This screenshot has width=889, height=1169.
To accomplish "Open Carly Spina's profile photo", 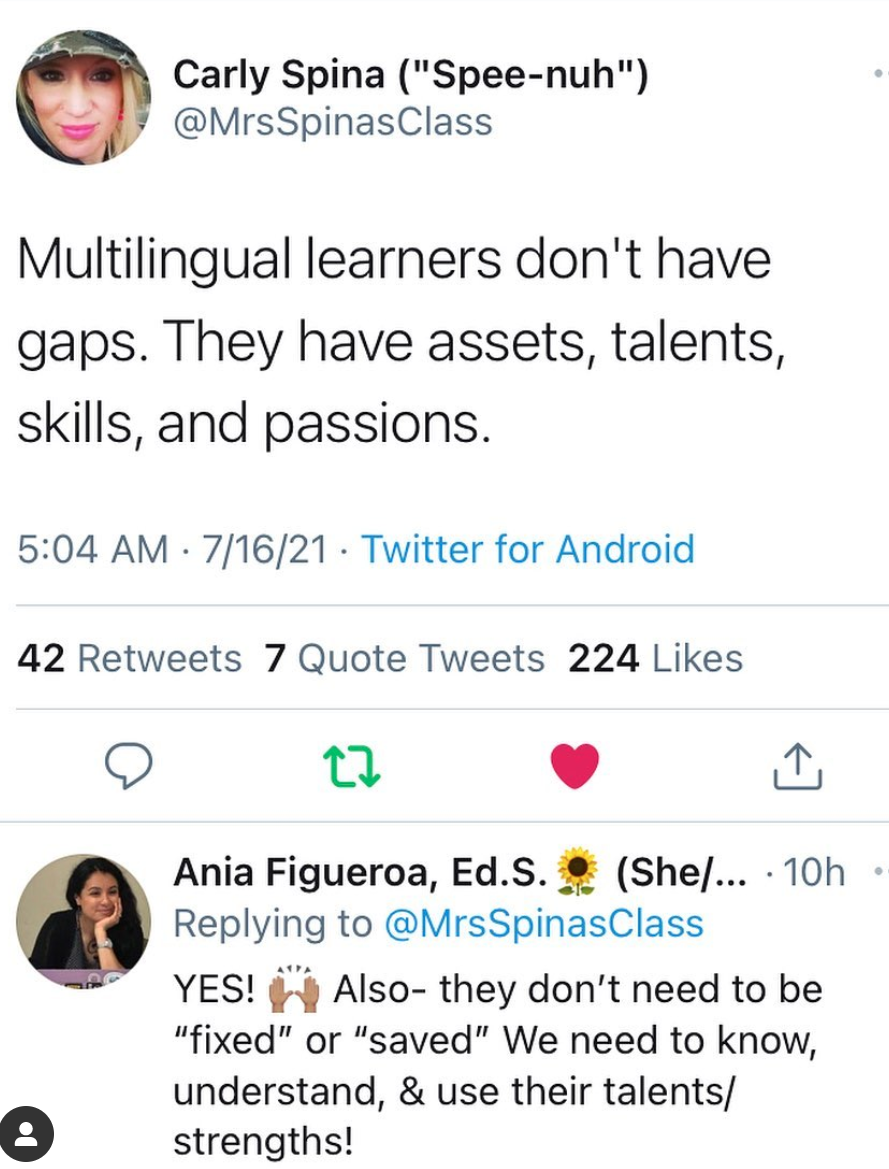I will click(x=84, y=97).
